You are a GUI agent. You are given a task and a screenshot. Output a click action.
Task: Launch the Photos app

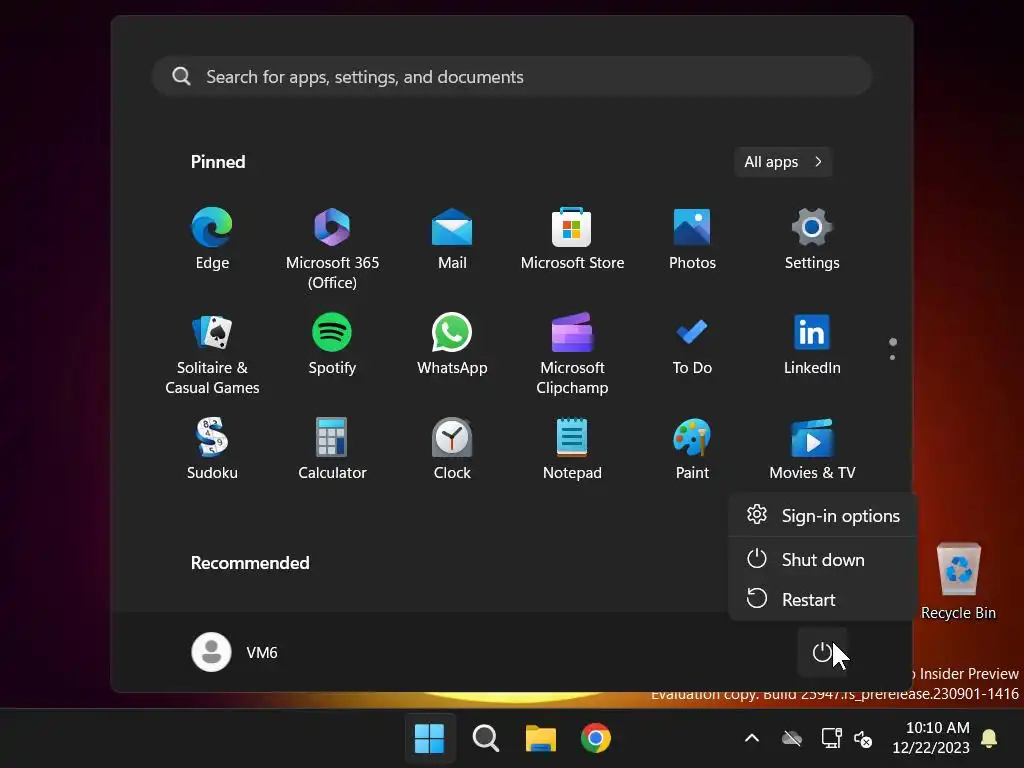[x=692, y=238]
